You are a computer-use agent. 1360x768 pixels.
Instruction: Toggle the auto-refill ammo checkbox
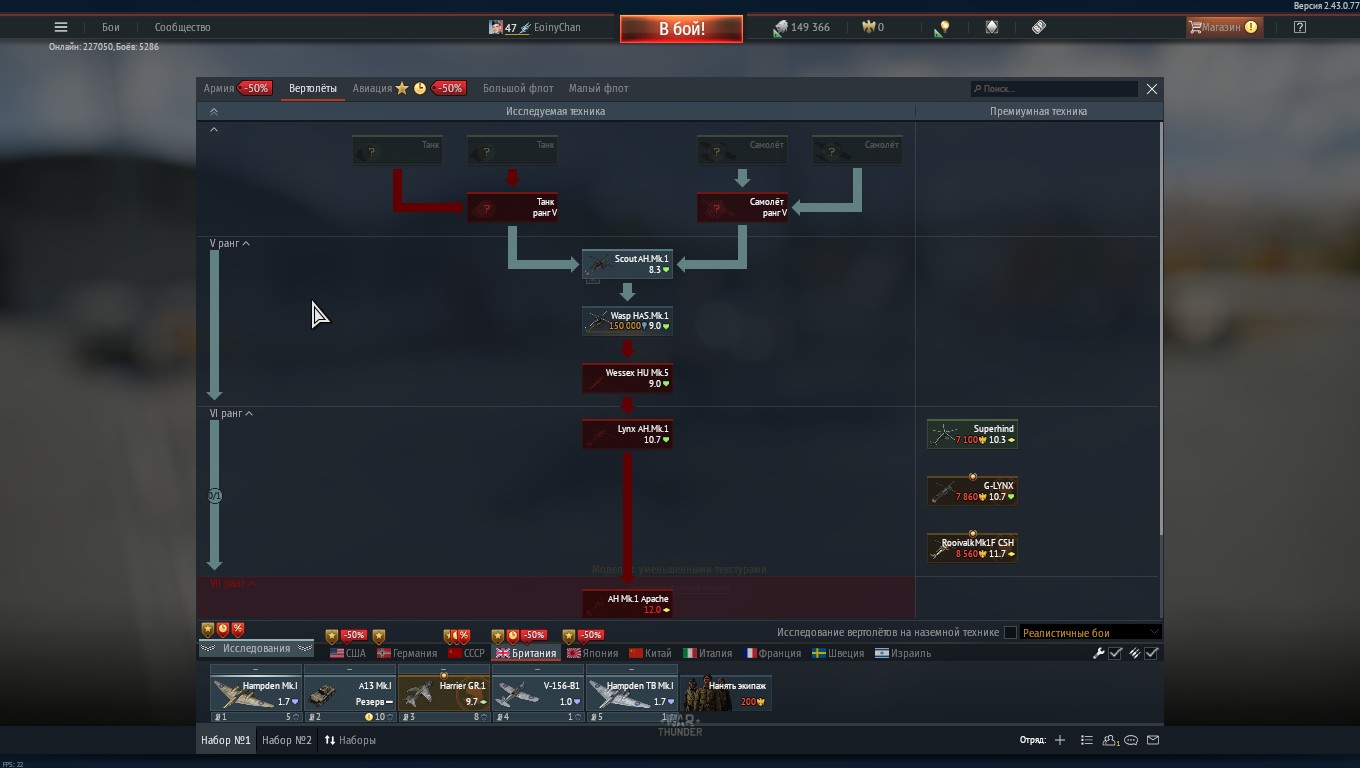pos(1151,653)
